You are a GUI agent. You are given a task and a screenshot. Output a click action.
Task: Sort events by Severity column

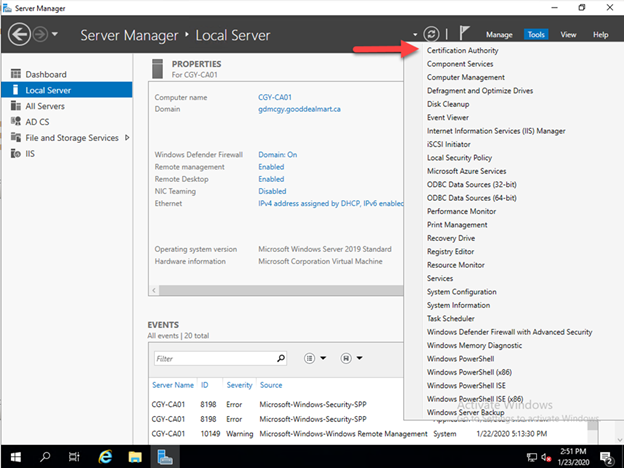click(239, 385)
